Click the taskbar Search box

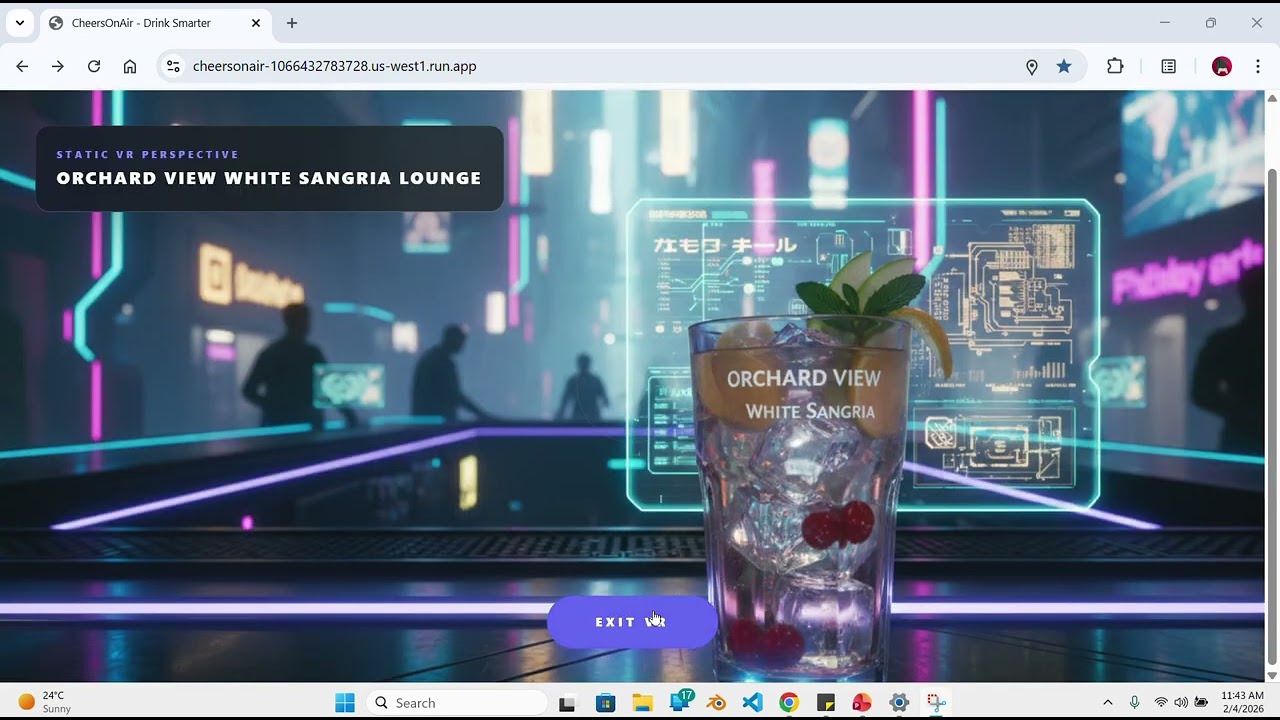pos(456,703)
